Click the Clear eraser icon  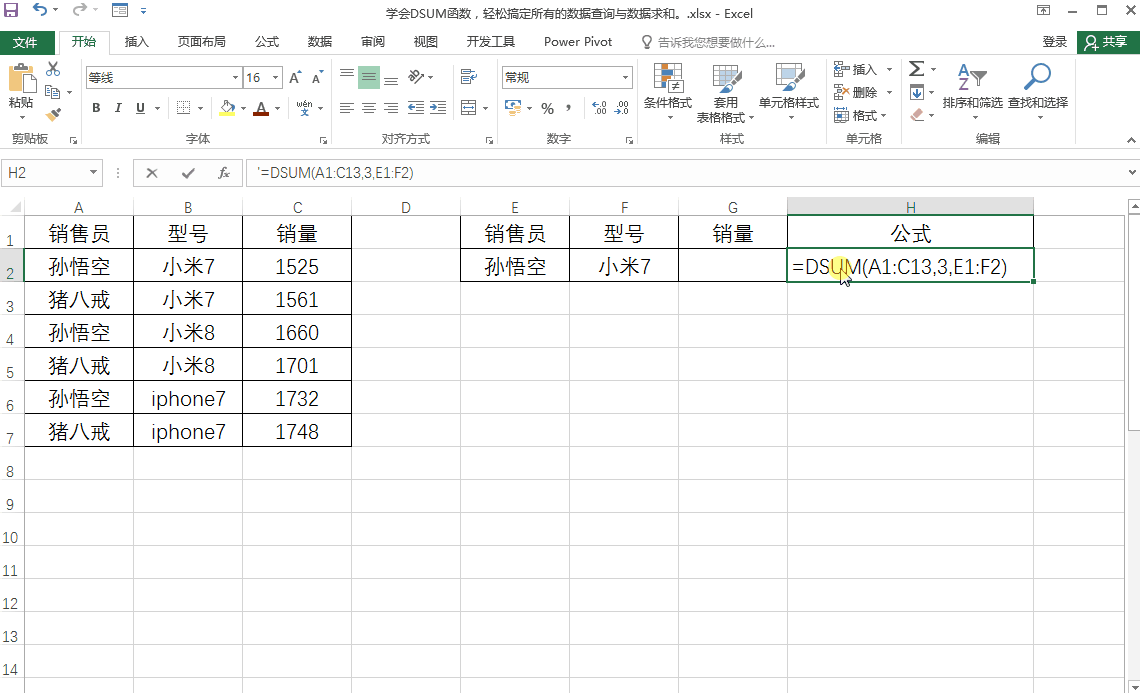pyautogui.click(x=917, y=115)
